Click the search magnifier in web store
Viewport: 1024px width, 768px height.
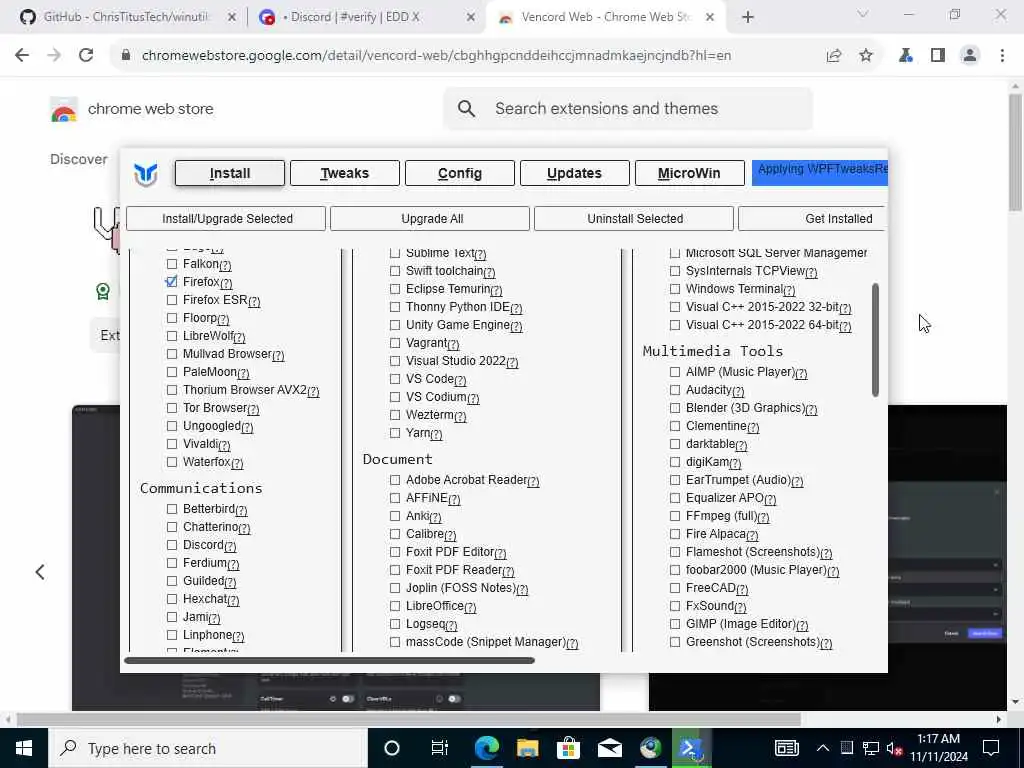tap(466, 108)
